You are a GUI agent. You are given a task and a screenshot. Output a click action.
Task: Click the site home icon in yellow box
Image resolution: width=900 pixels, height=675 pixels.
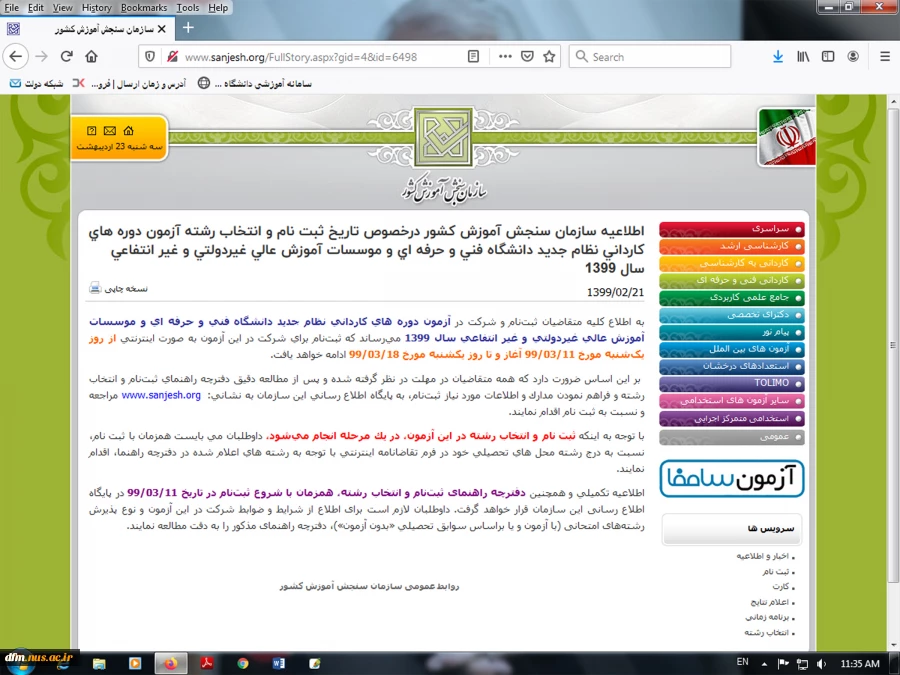[129, 131]
